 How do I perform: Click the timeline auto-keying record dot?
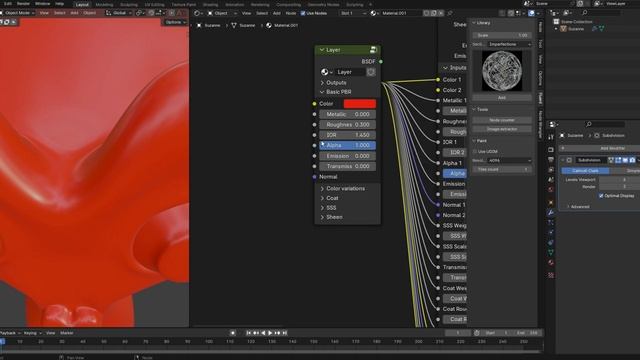pyautogui.click(x=233, y=333)
